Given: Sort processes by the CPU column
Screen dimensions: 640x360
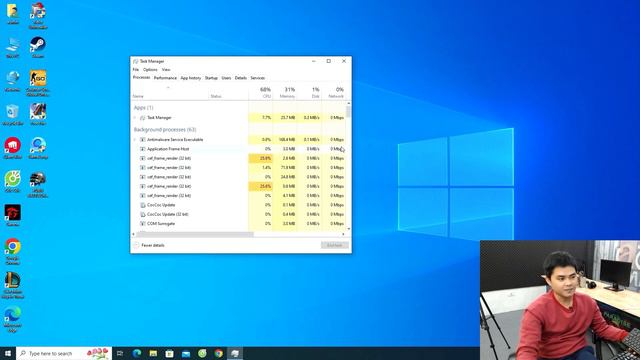Looking at the screenshot, I should [261, 92].
